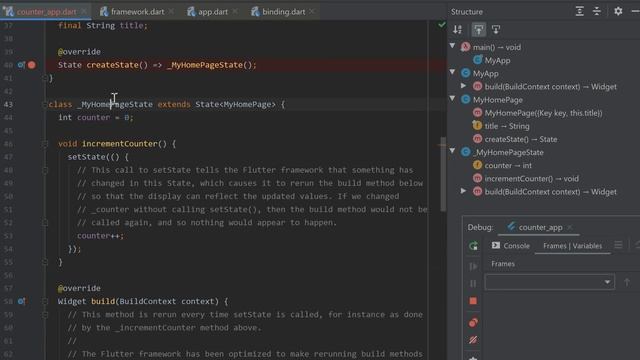Click the Pause Program debug icon

[473, 283]
